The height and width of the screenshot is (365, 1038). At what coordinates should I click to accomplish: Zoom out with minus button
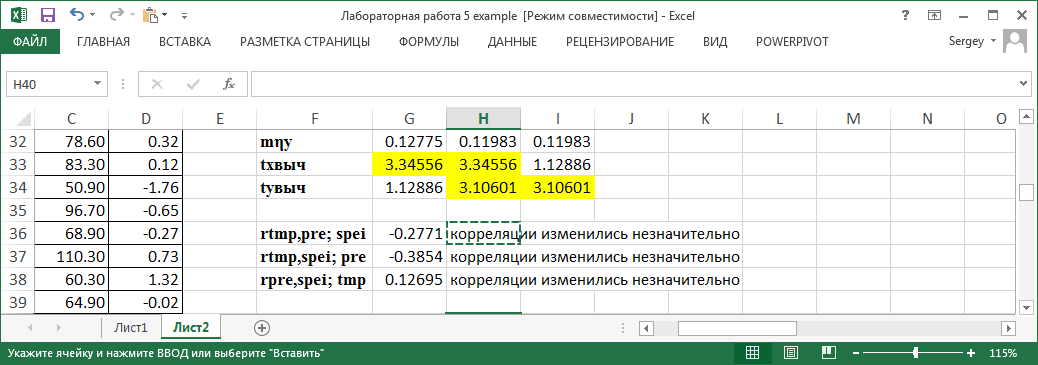coord(857,352)
